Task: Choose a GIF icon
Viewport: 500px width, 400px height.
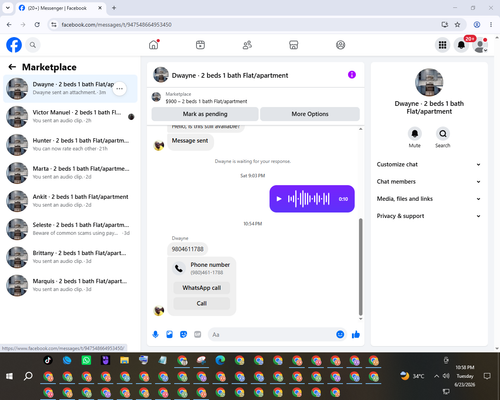Action: pos(198,334)
